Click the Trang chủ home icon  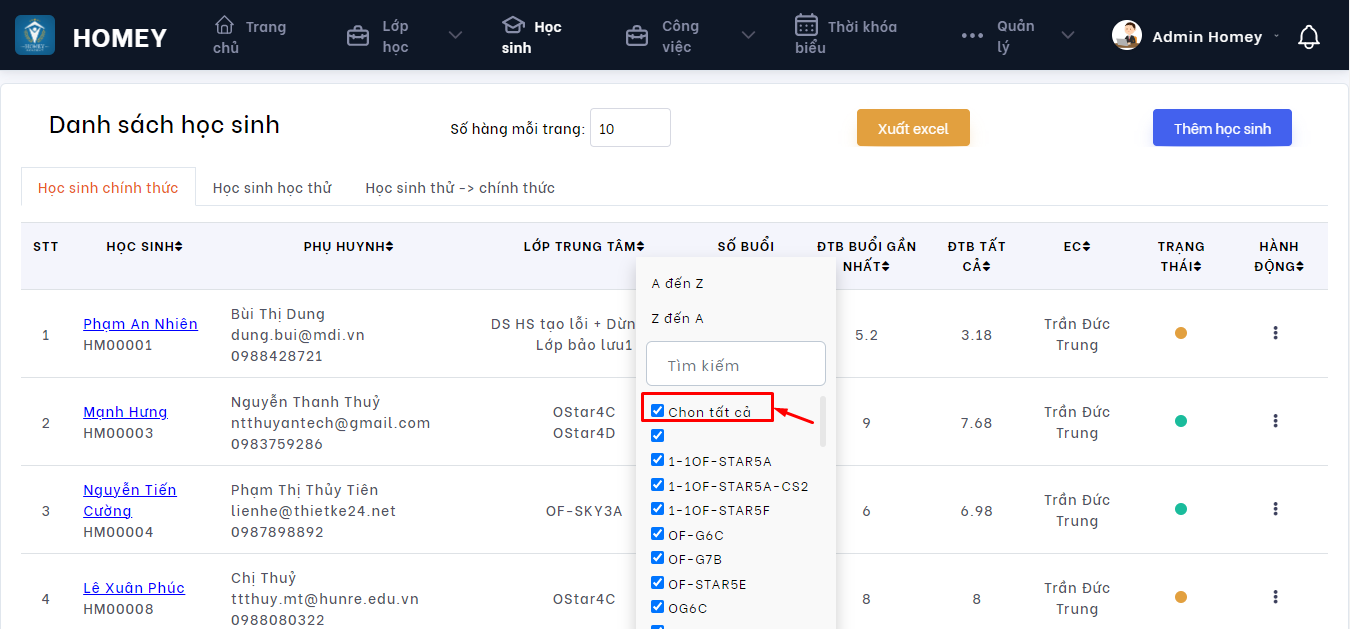click(x=225, y=25)
